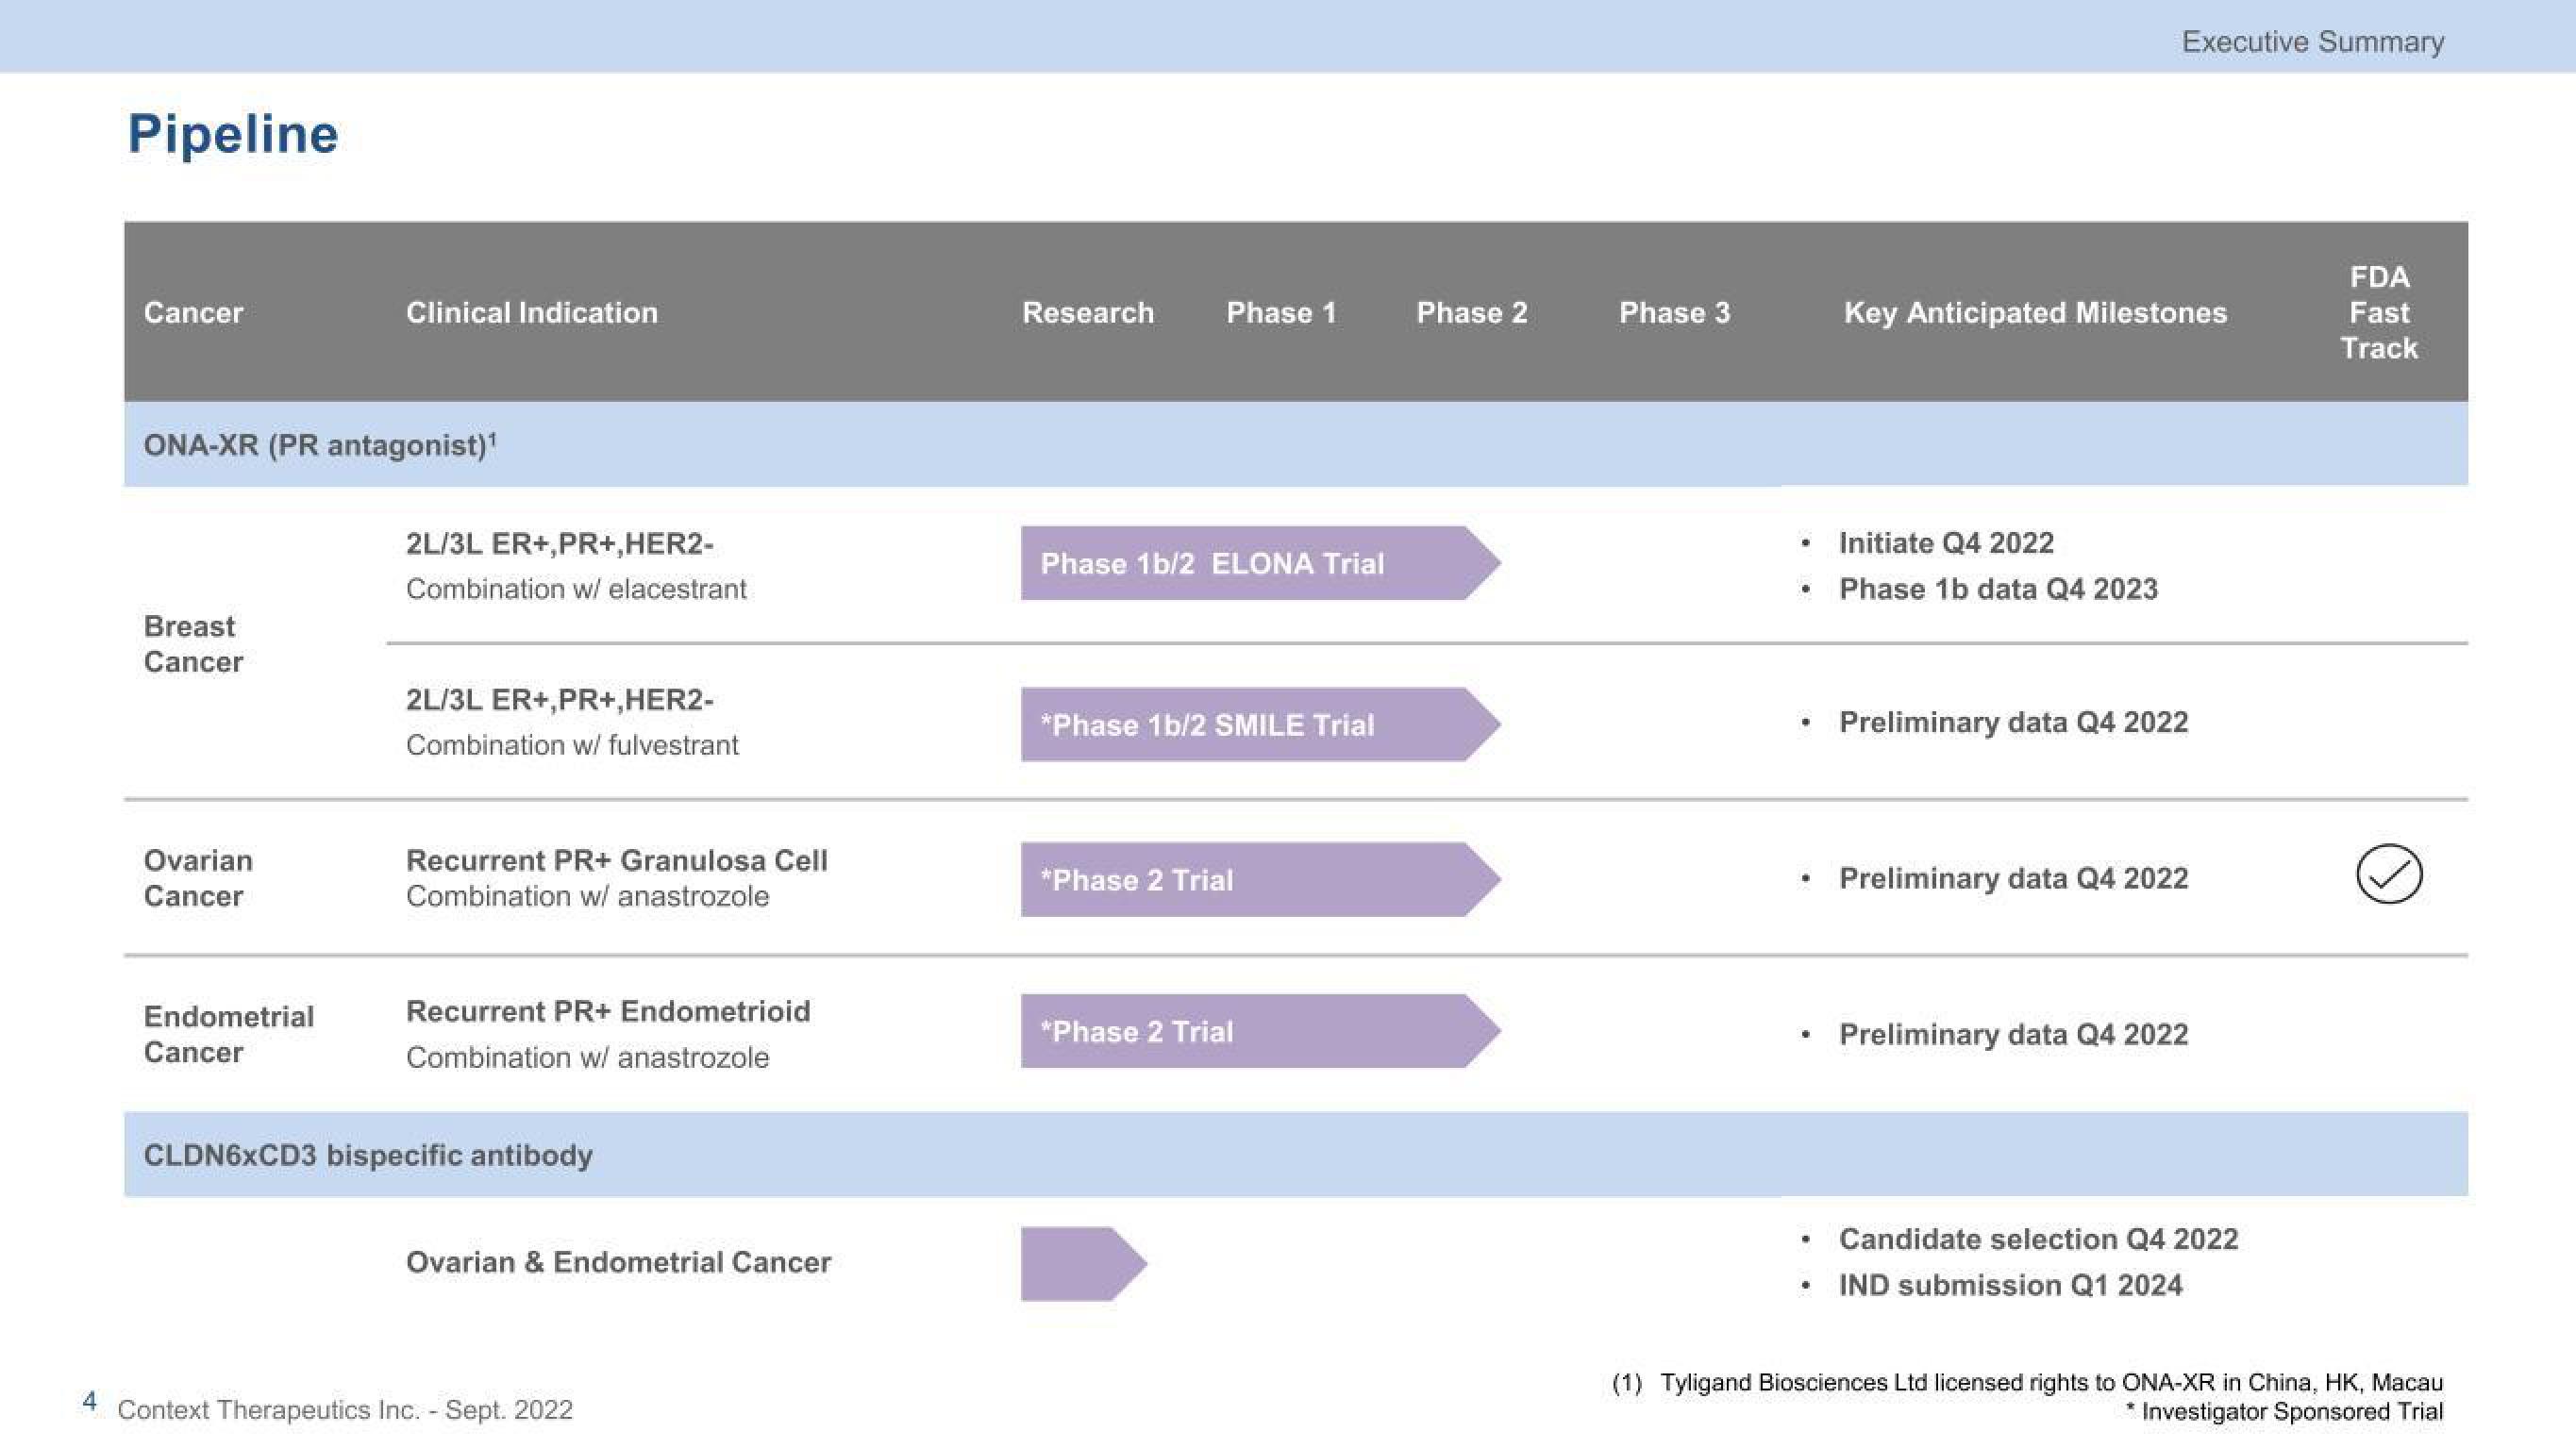
Task: Click the Candidate selection Q4 2022 milestone
Action: (x=2038, y=1239)
